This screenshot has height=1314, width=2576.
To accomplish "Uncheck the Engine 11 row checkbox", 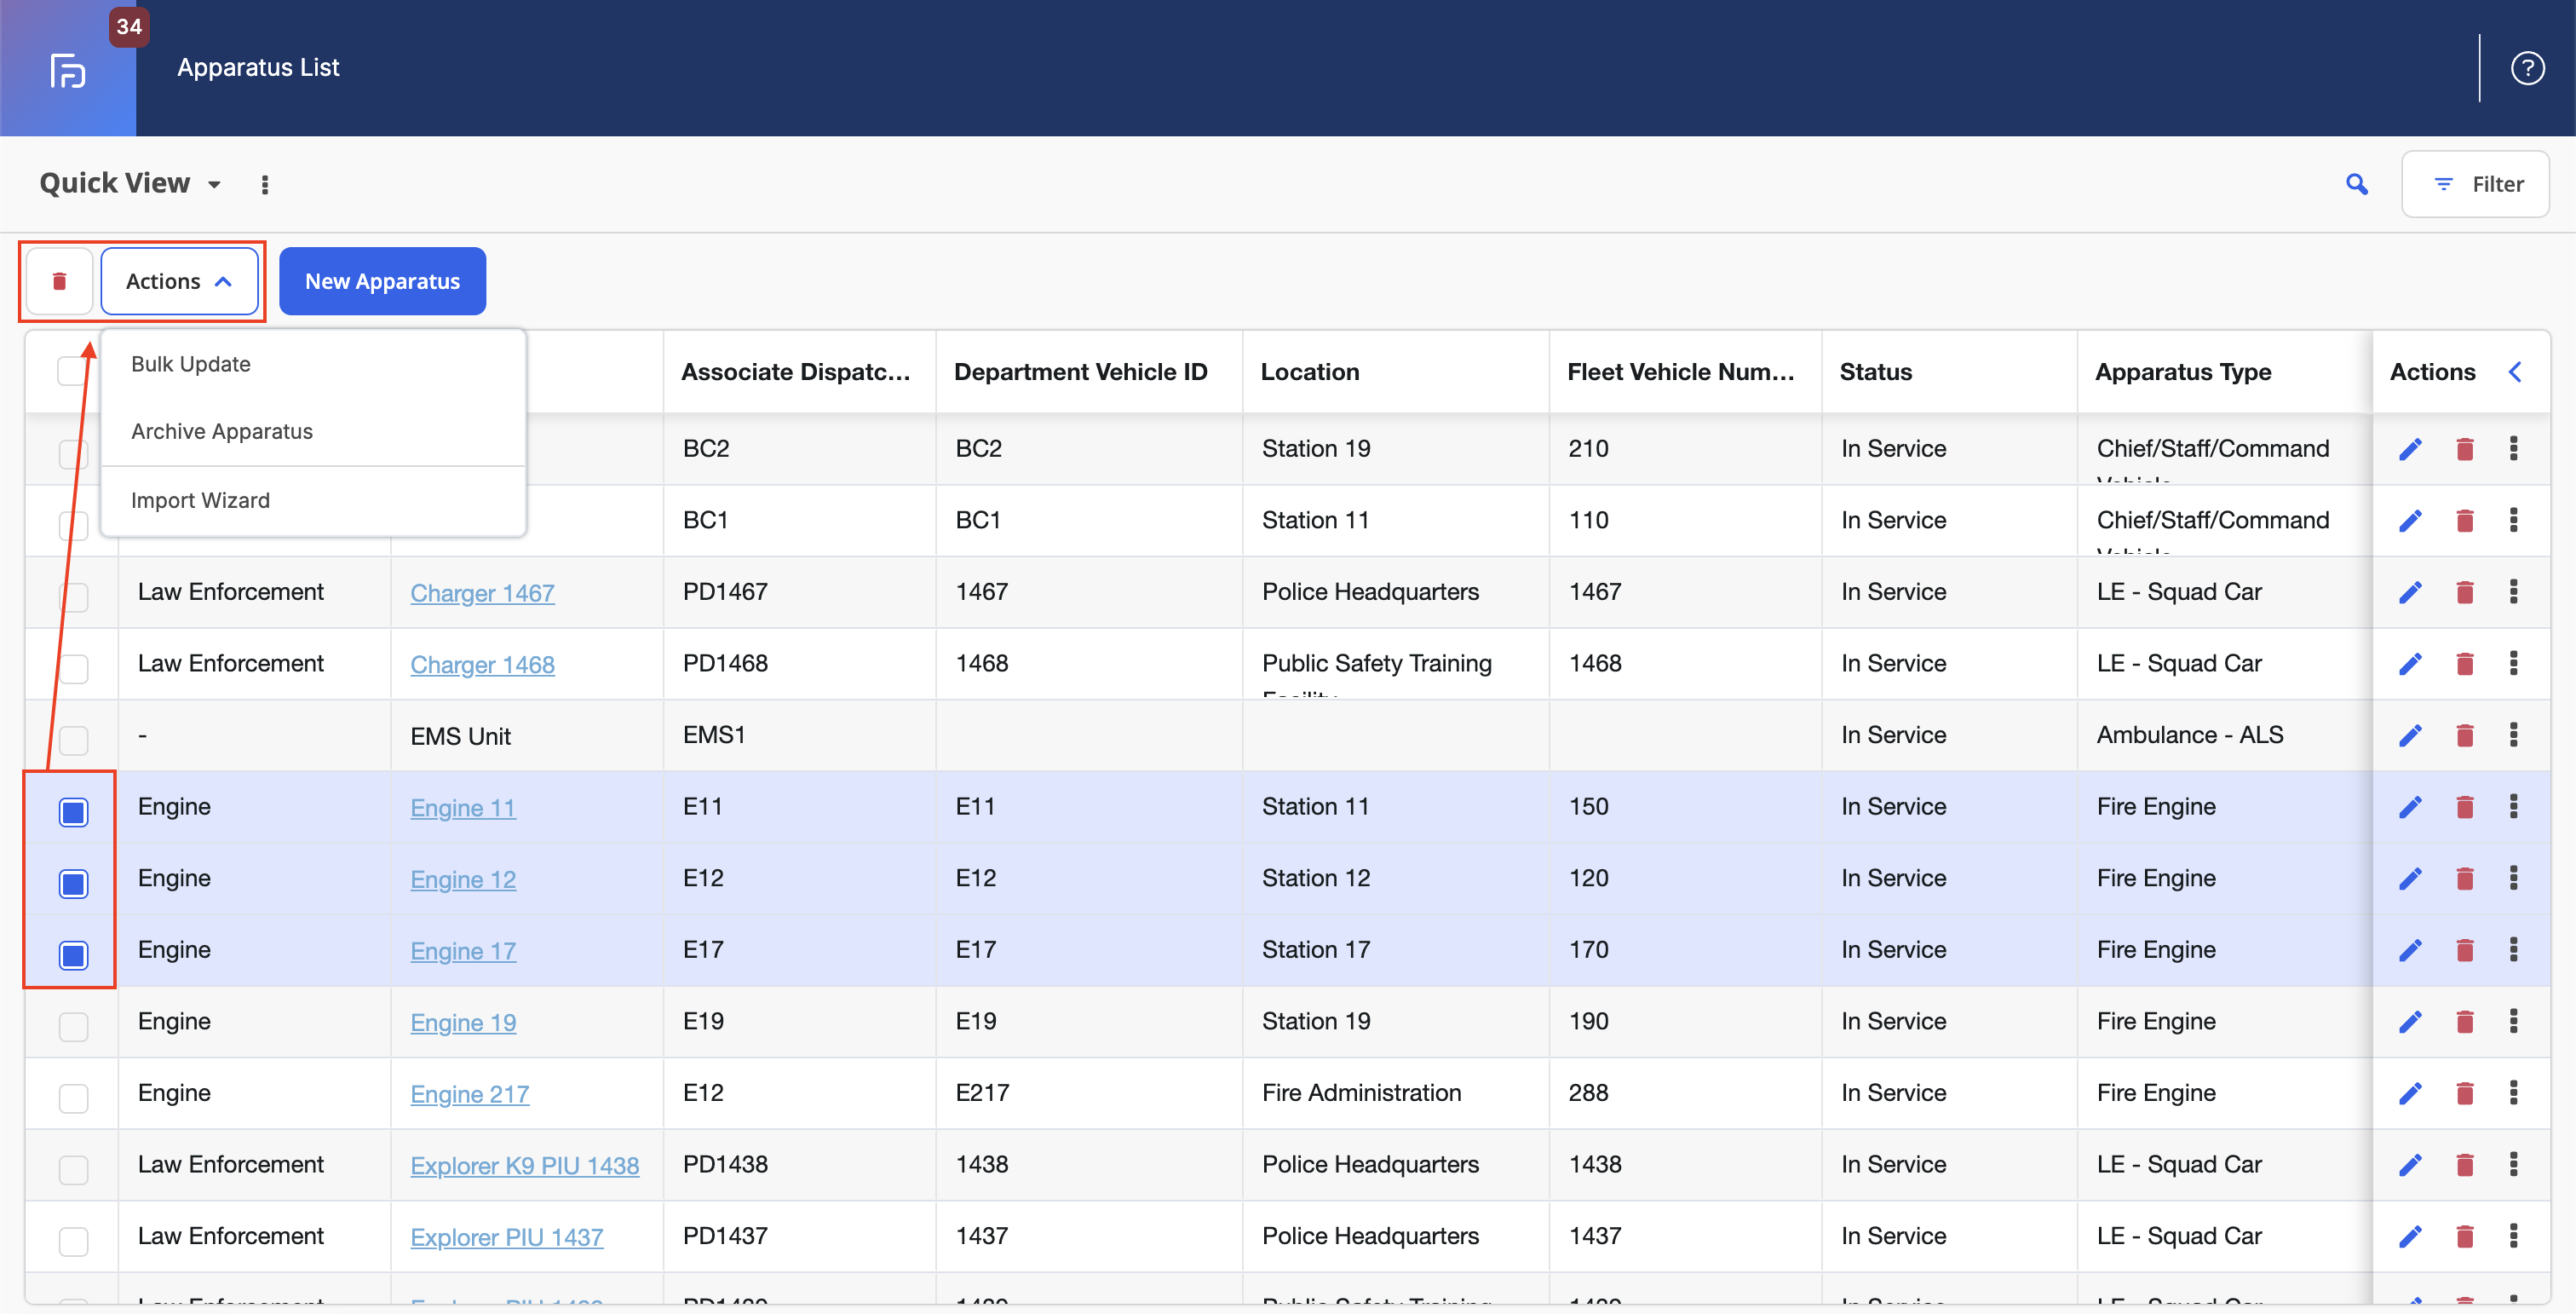I will pyautogui.click(x=73, y=812).
